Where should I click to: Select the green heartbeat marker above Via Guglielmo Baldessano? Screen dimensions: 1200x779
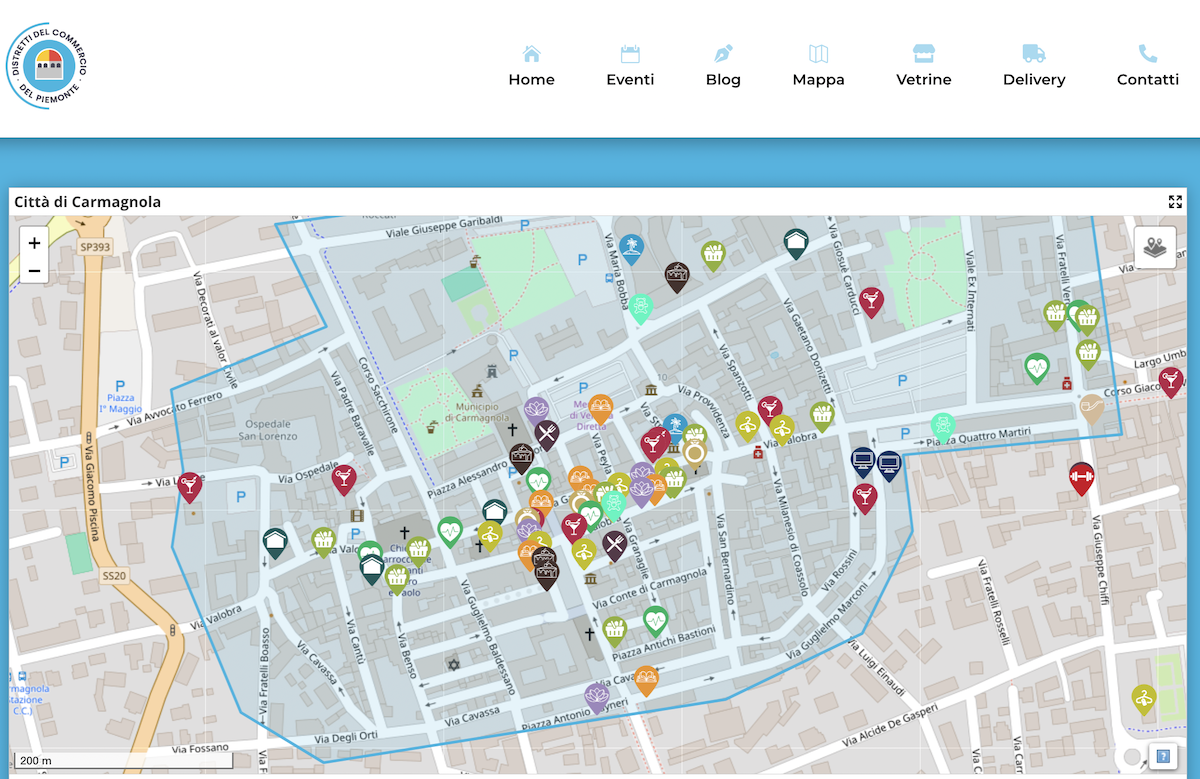point(450,531)
